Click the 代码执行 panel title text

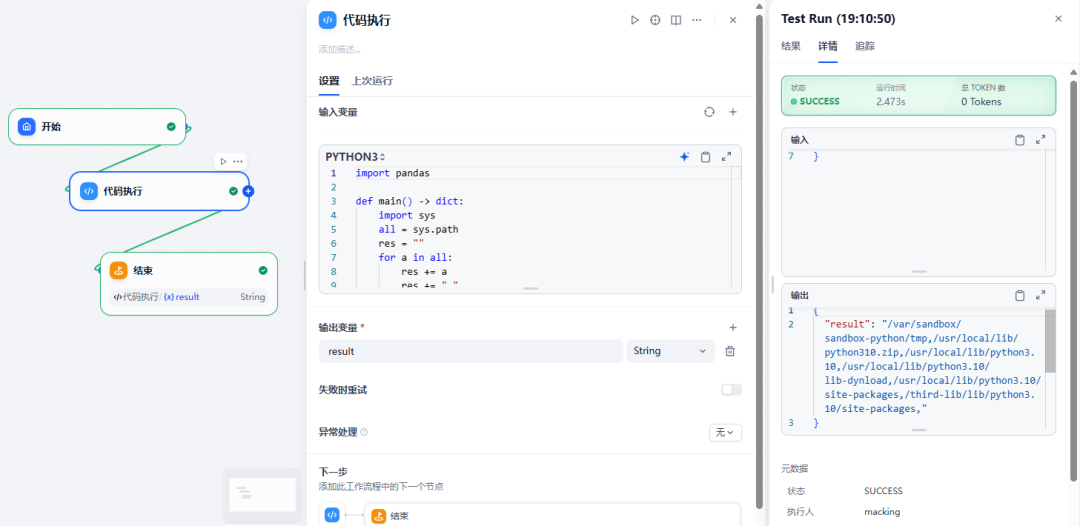(x=366, y=20)
